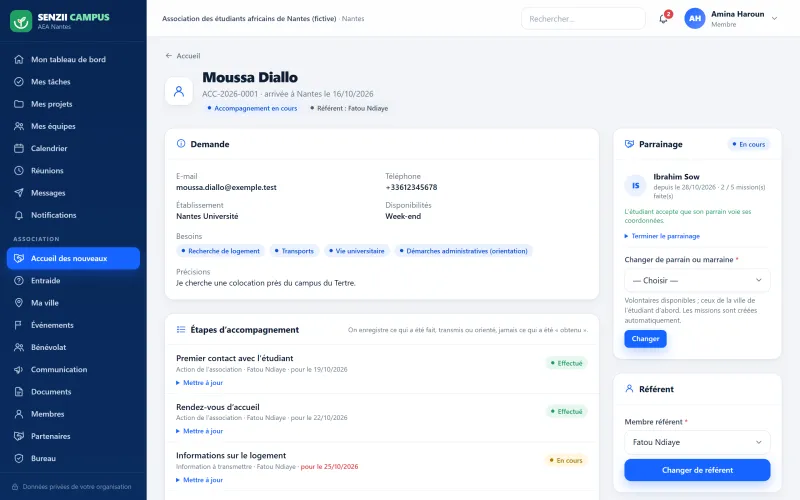Expand Terminer le parrainage disclosure
The height and width of the screenshot is (500, 800).
662,236
